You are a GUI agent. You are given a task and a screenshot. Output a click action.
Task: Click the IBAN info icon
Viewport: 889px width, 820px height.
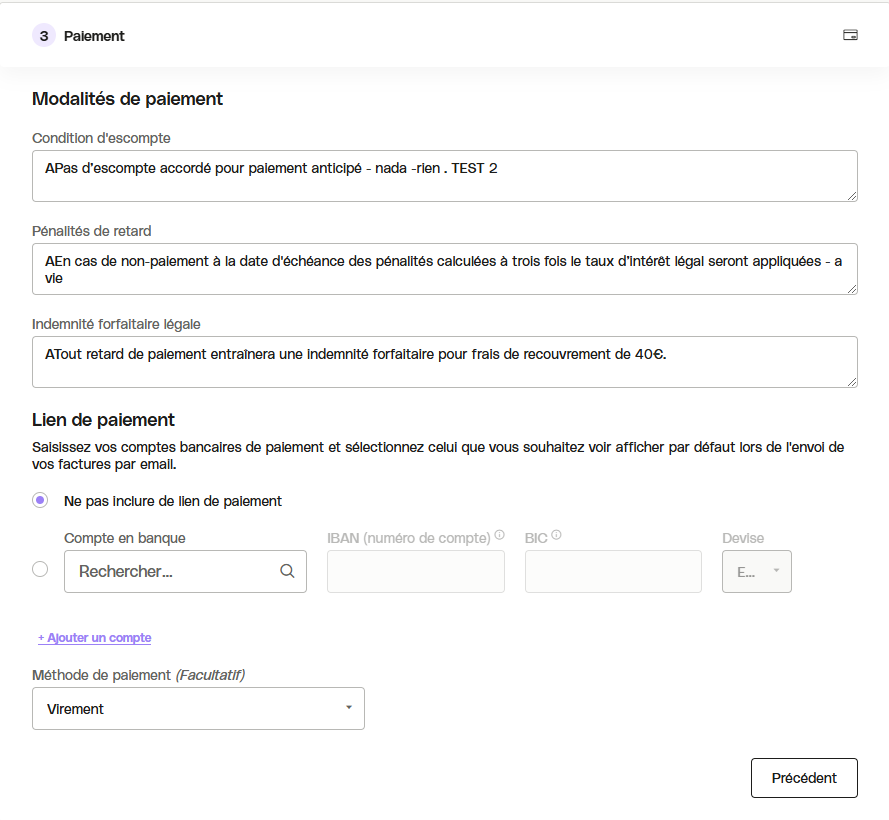(499, 535)
